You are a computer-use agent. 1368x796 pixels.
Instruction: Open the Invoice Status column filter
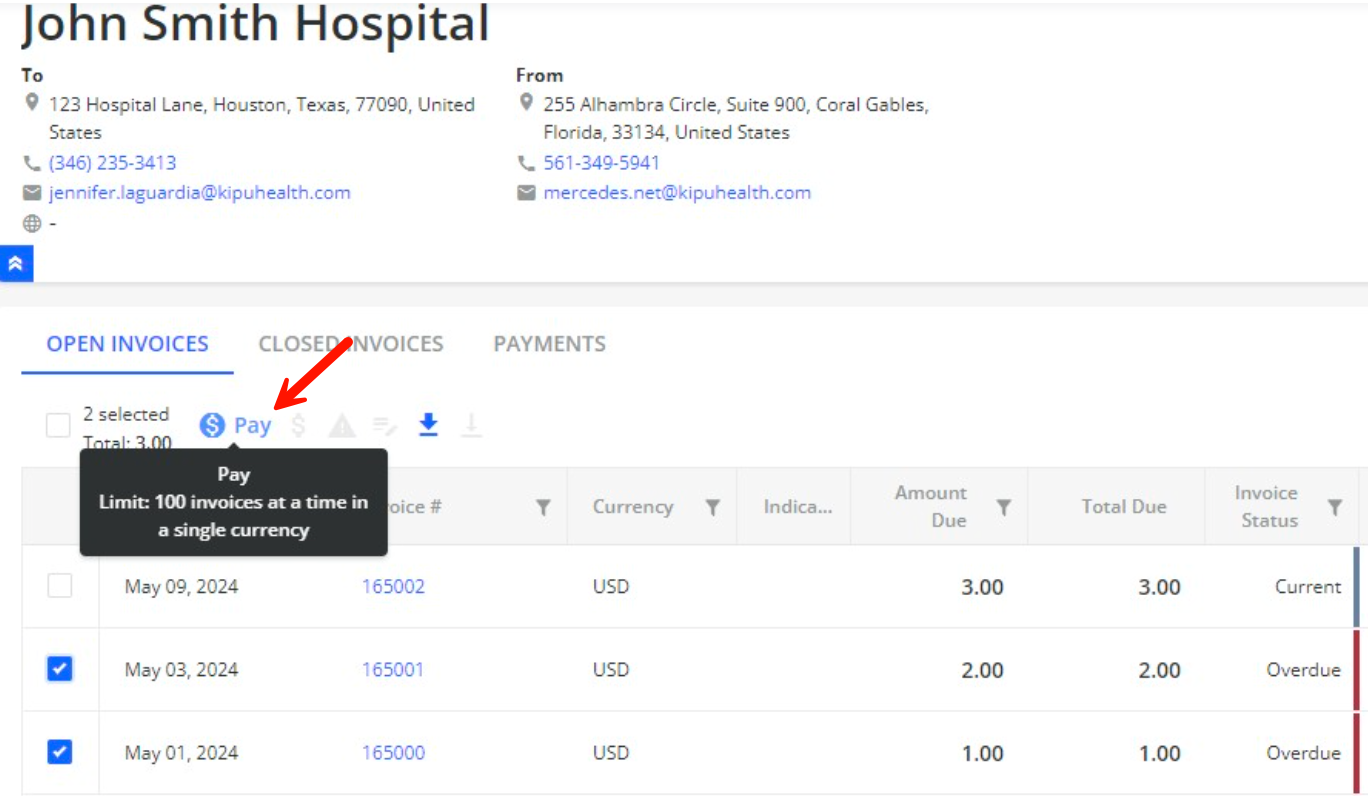[x=1334, y=508]
